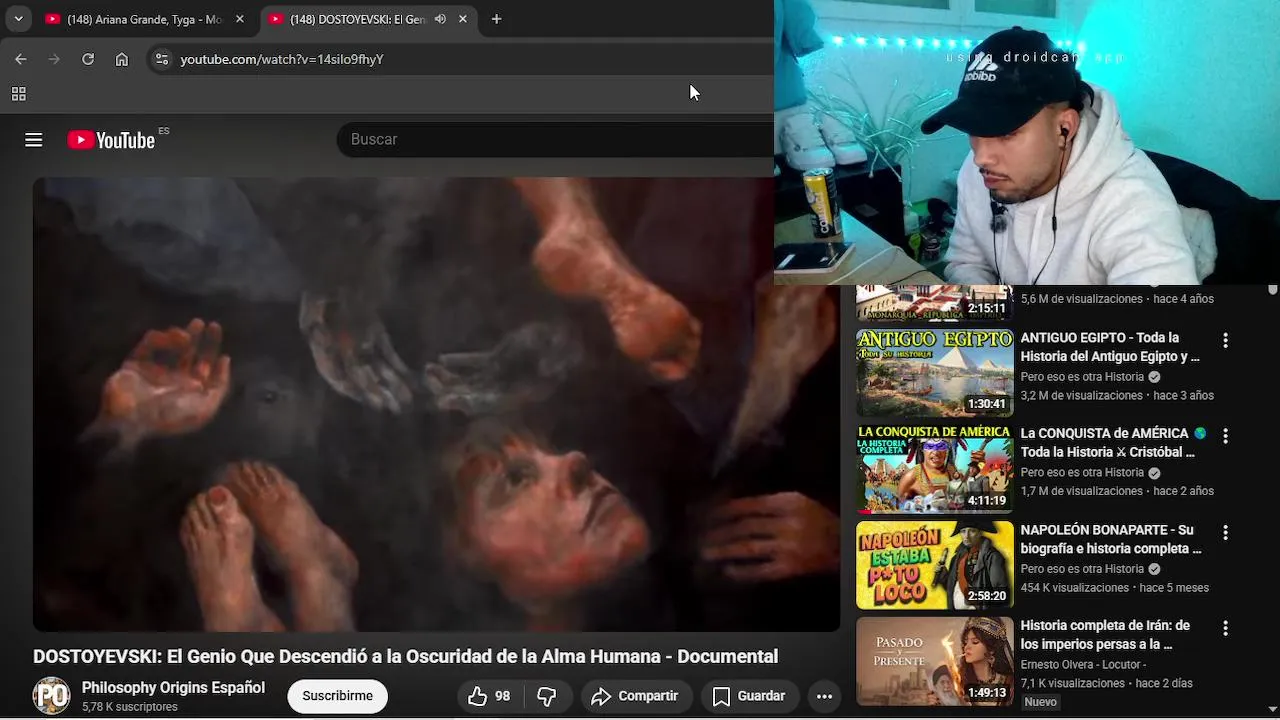Subscribe with the Suscribirme button
This screenshot has height=720, width=1280.
(337, 696)
